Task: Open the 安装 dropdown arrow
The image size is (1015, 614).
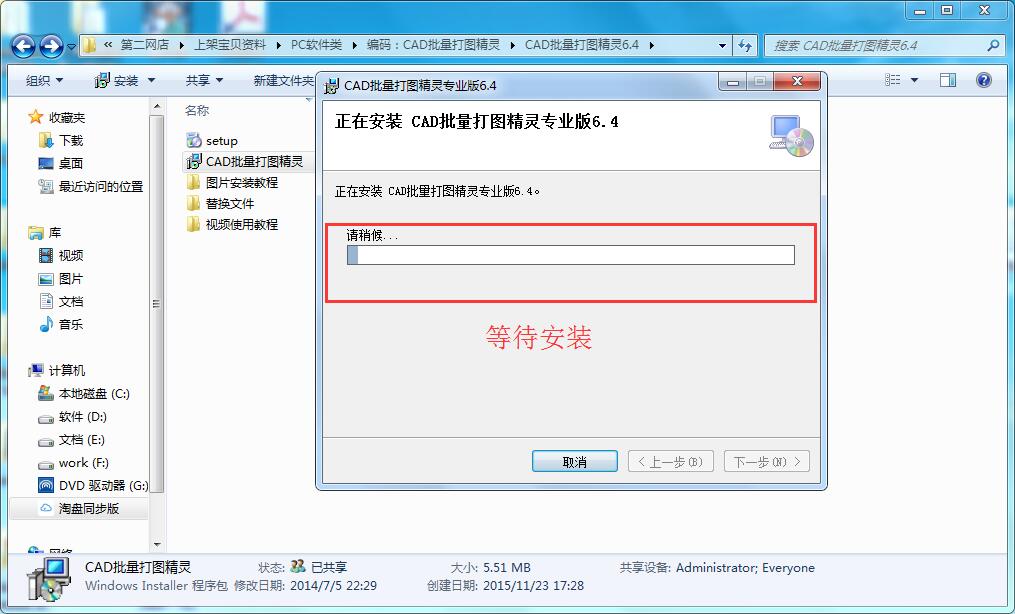Action: (x=151, y=80)
